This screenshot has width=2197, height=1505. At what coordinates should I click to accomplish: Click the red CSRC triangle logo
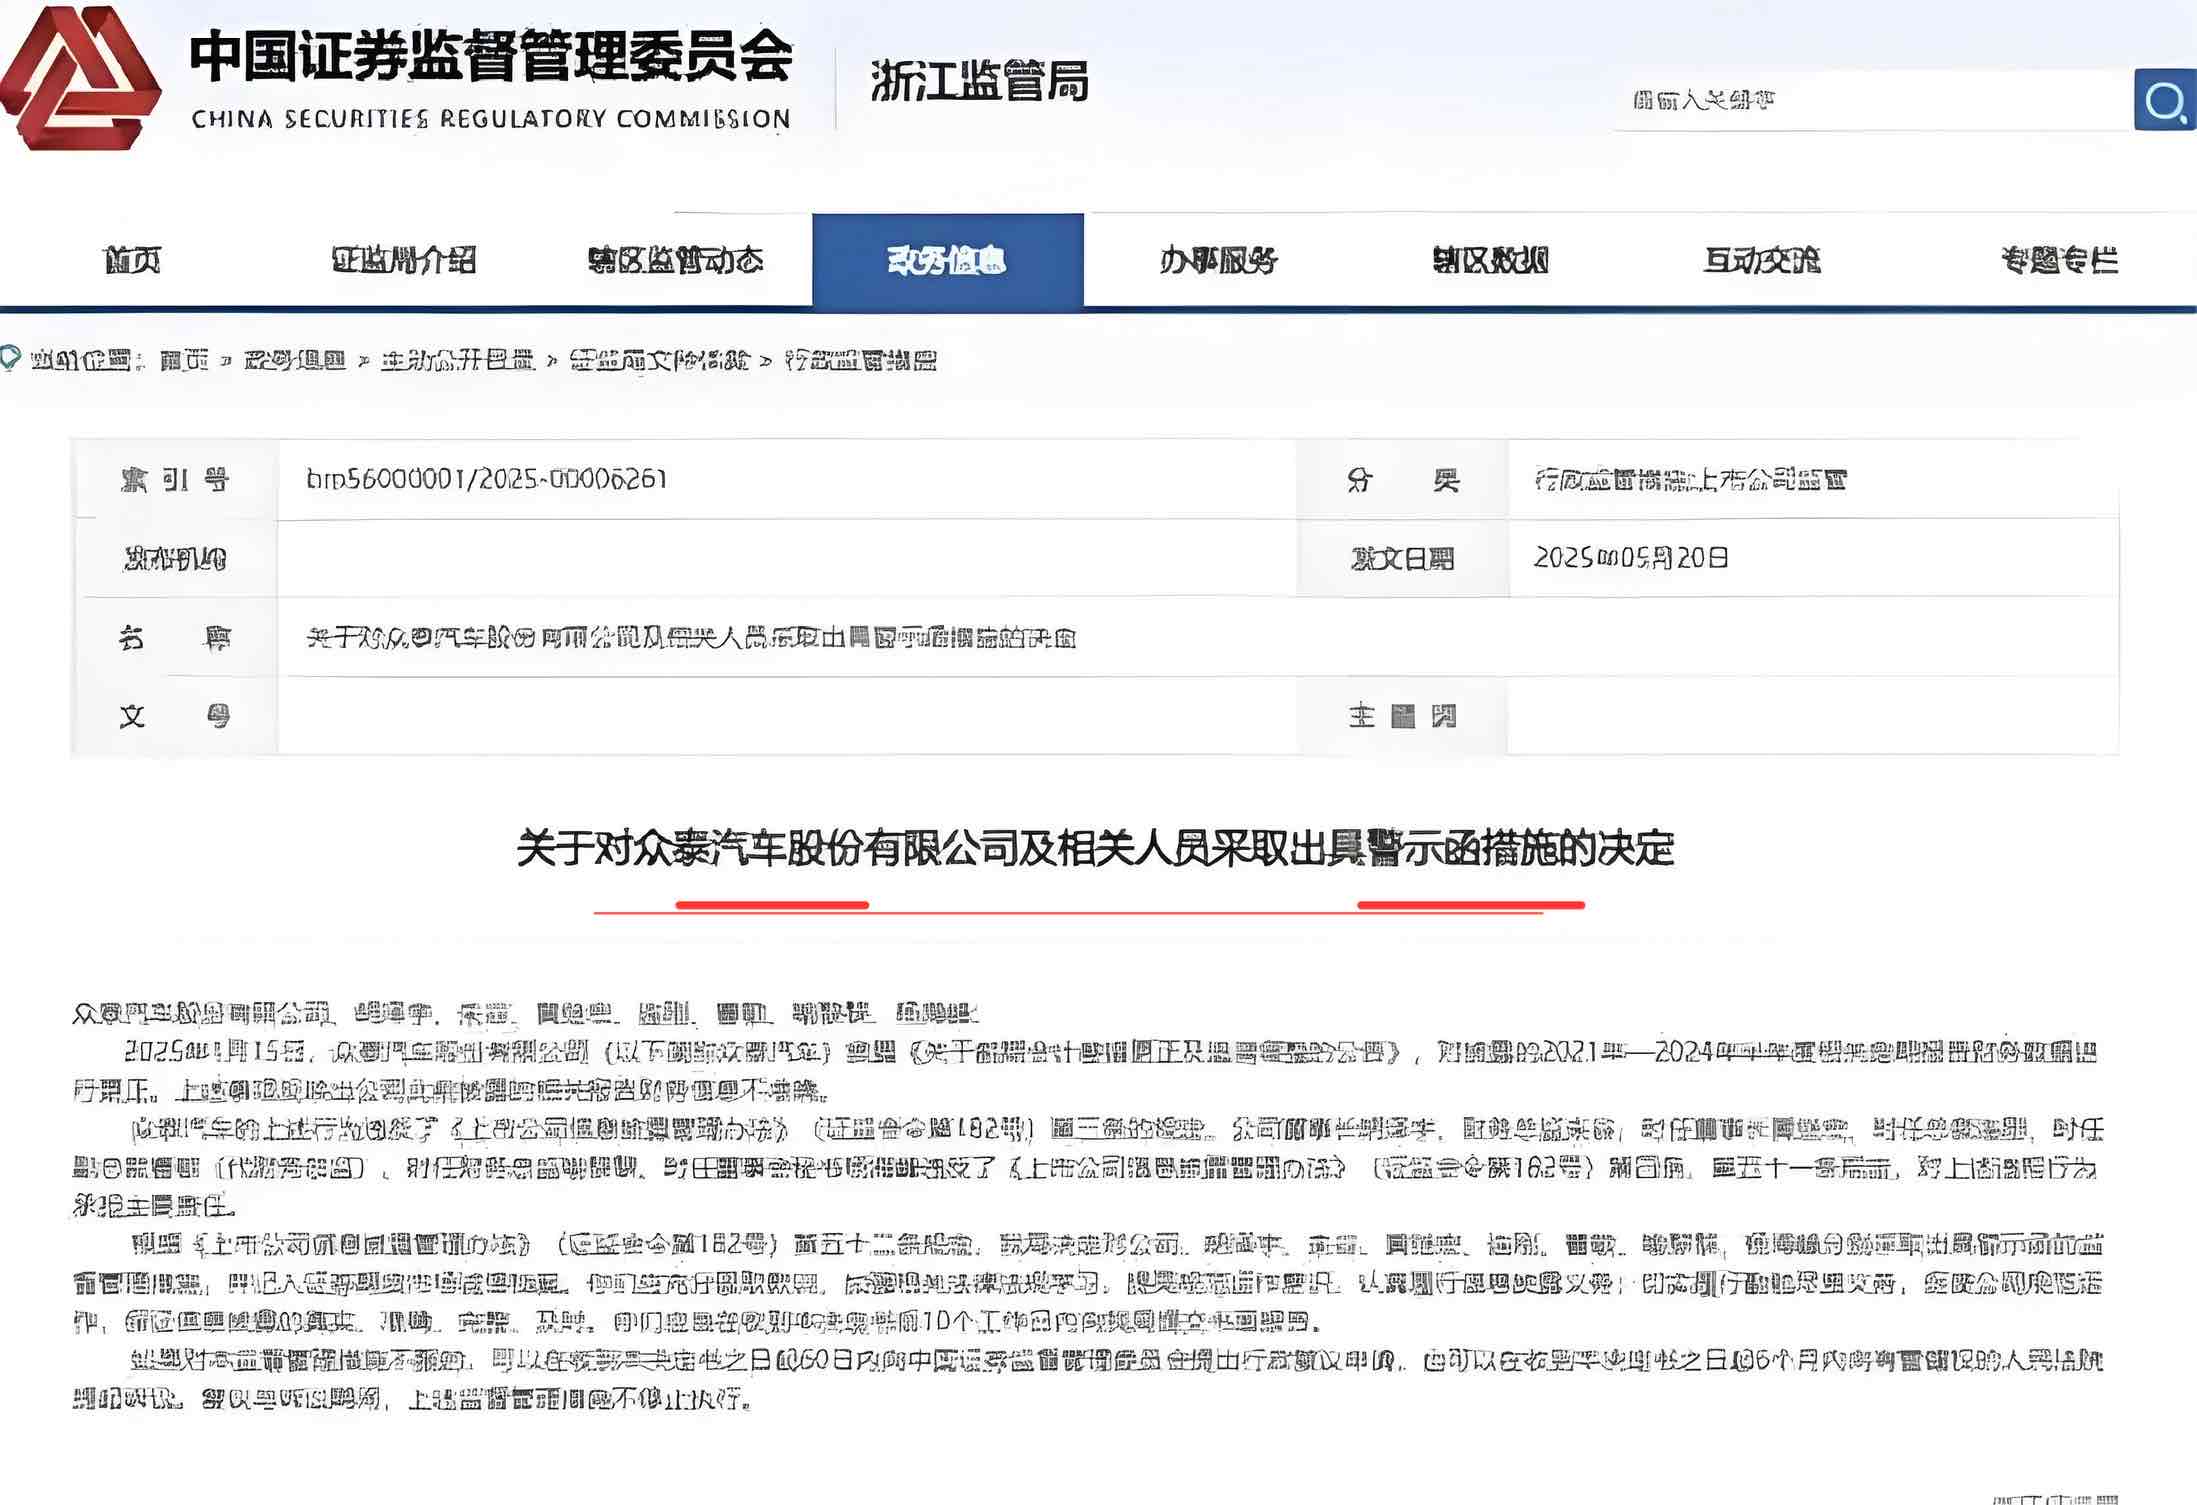[x=78, y=78]
